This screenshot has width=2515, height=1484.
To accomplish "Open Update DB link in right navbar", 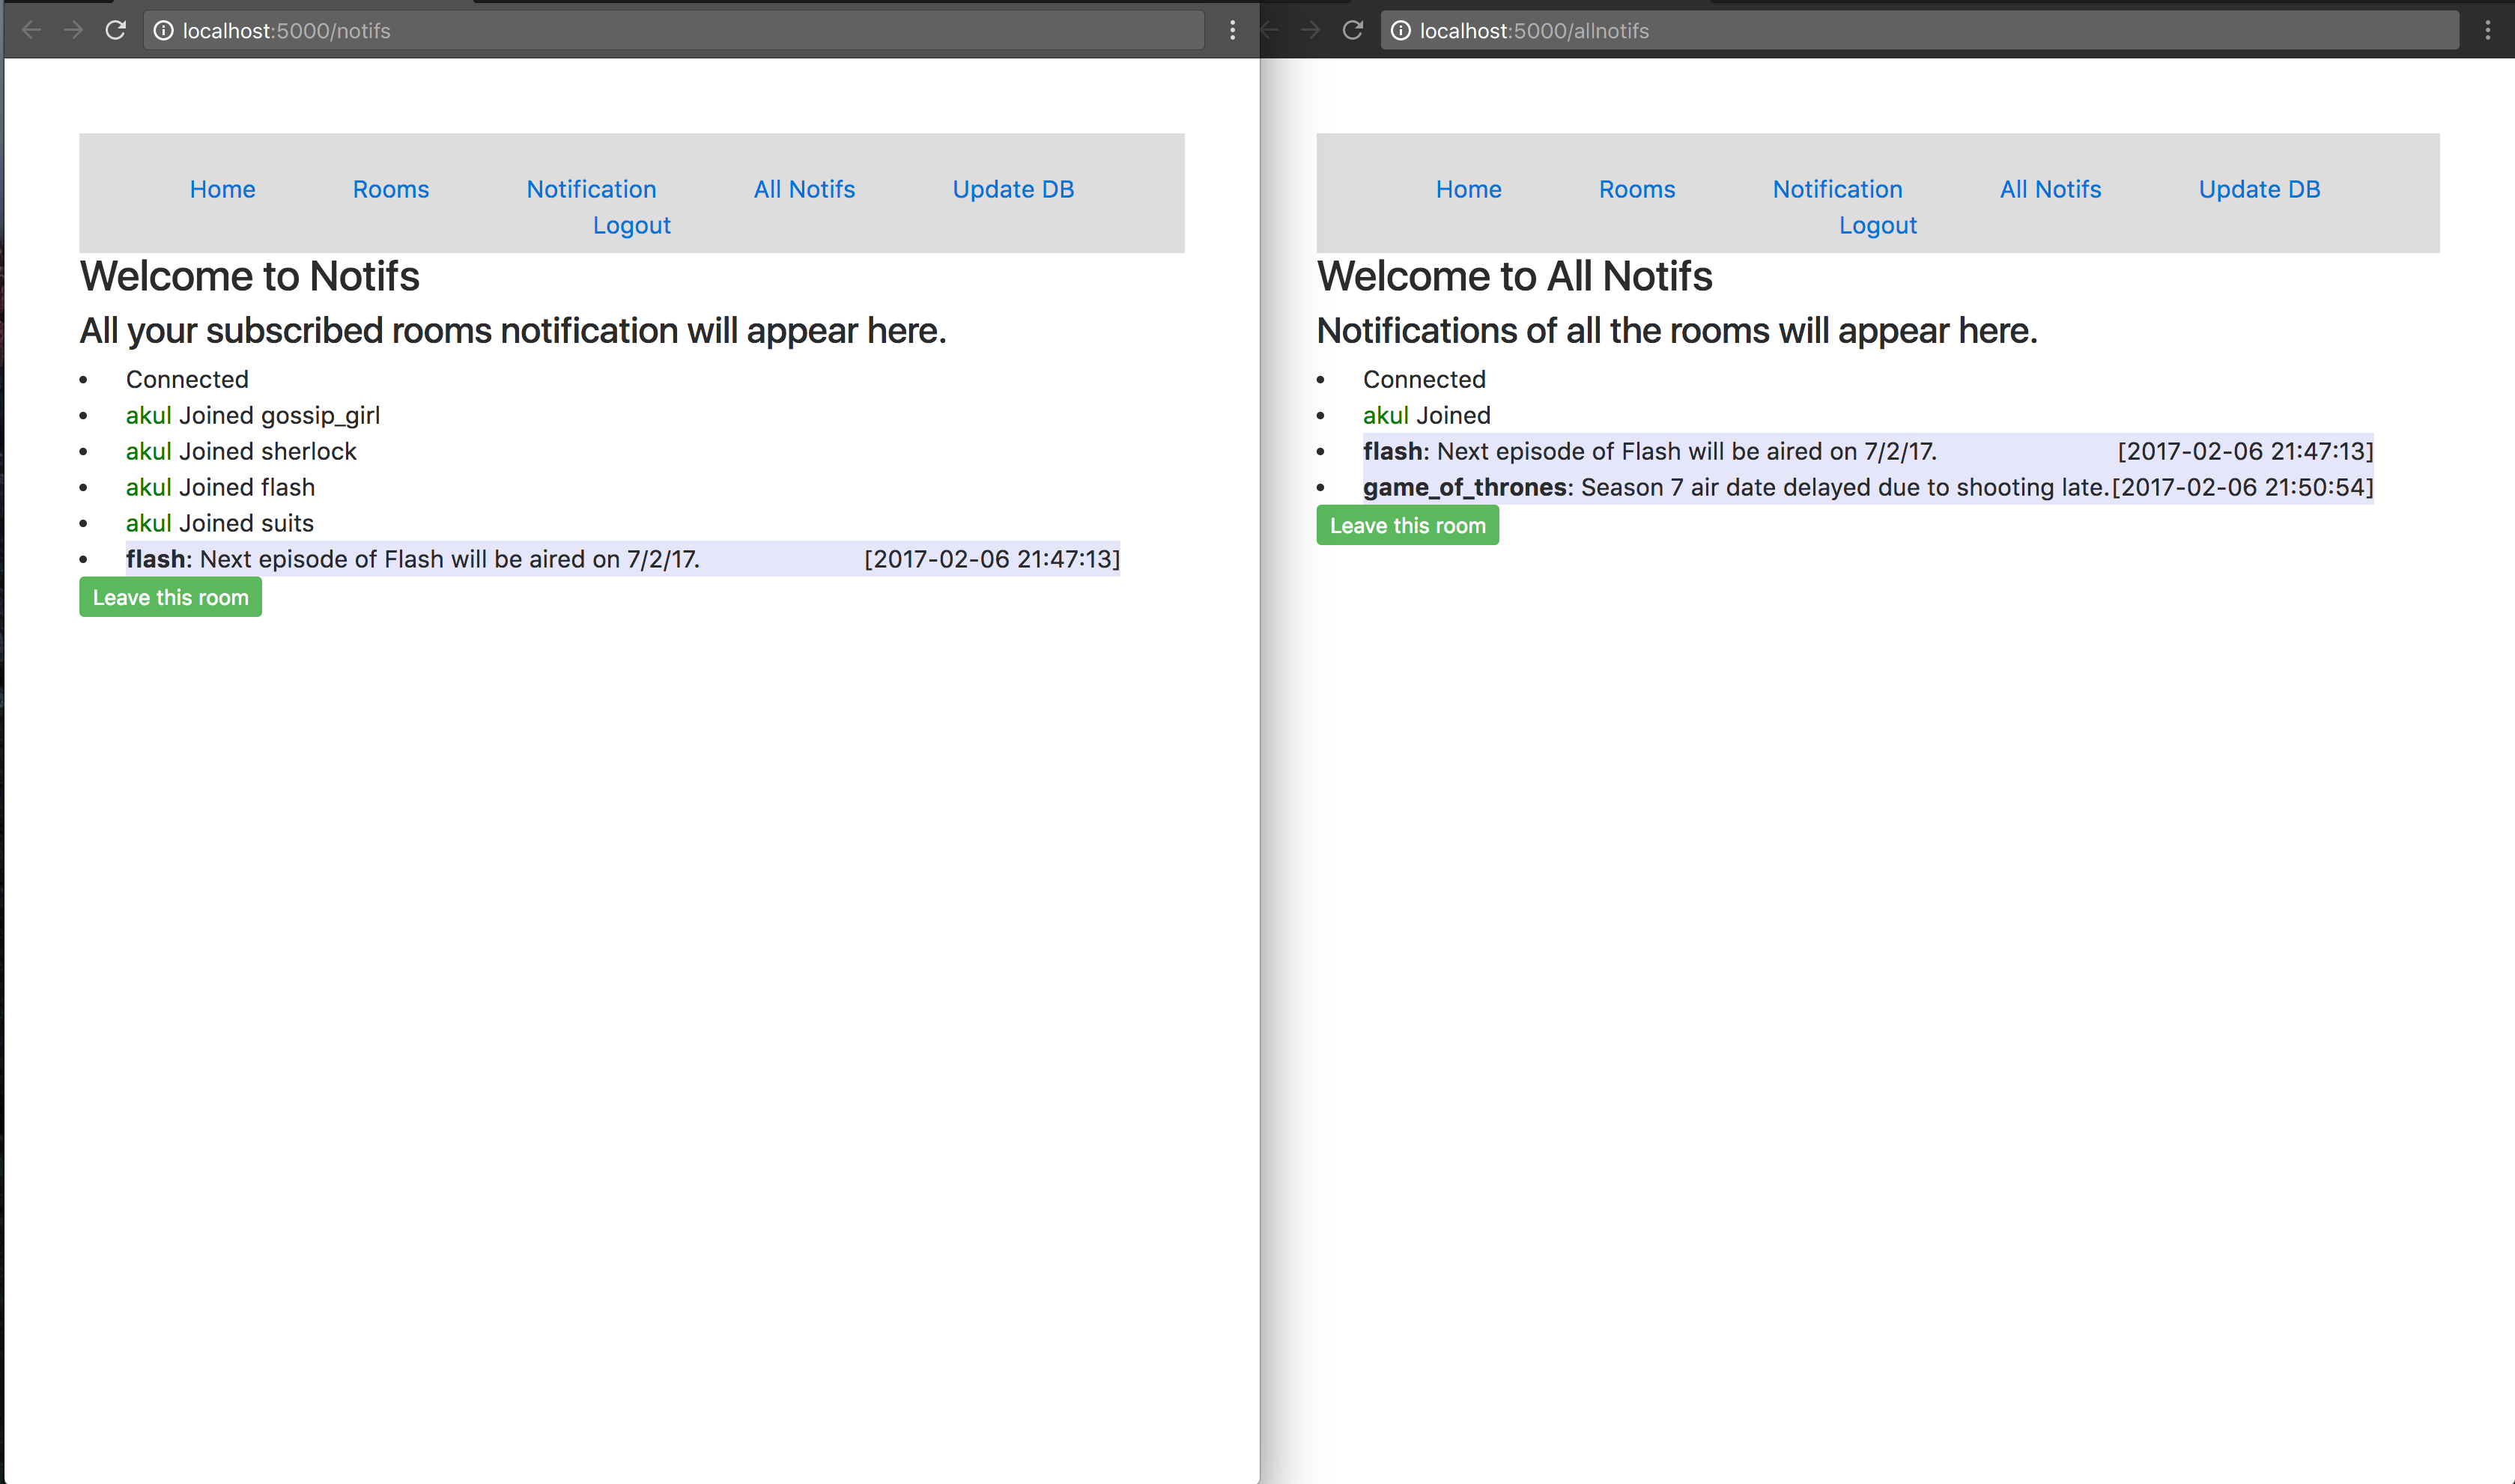I will coord(2259,189).
